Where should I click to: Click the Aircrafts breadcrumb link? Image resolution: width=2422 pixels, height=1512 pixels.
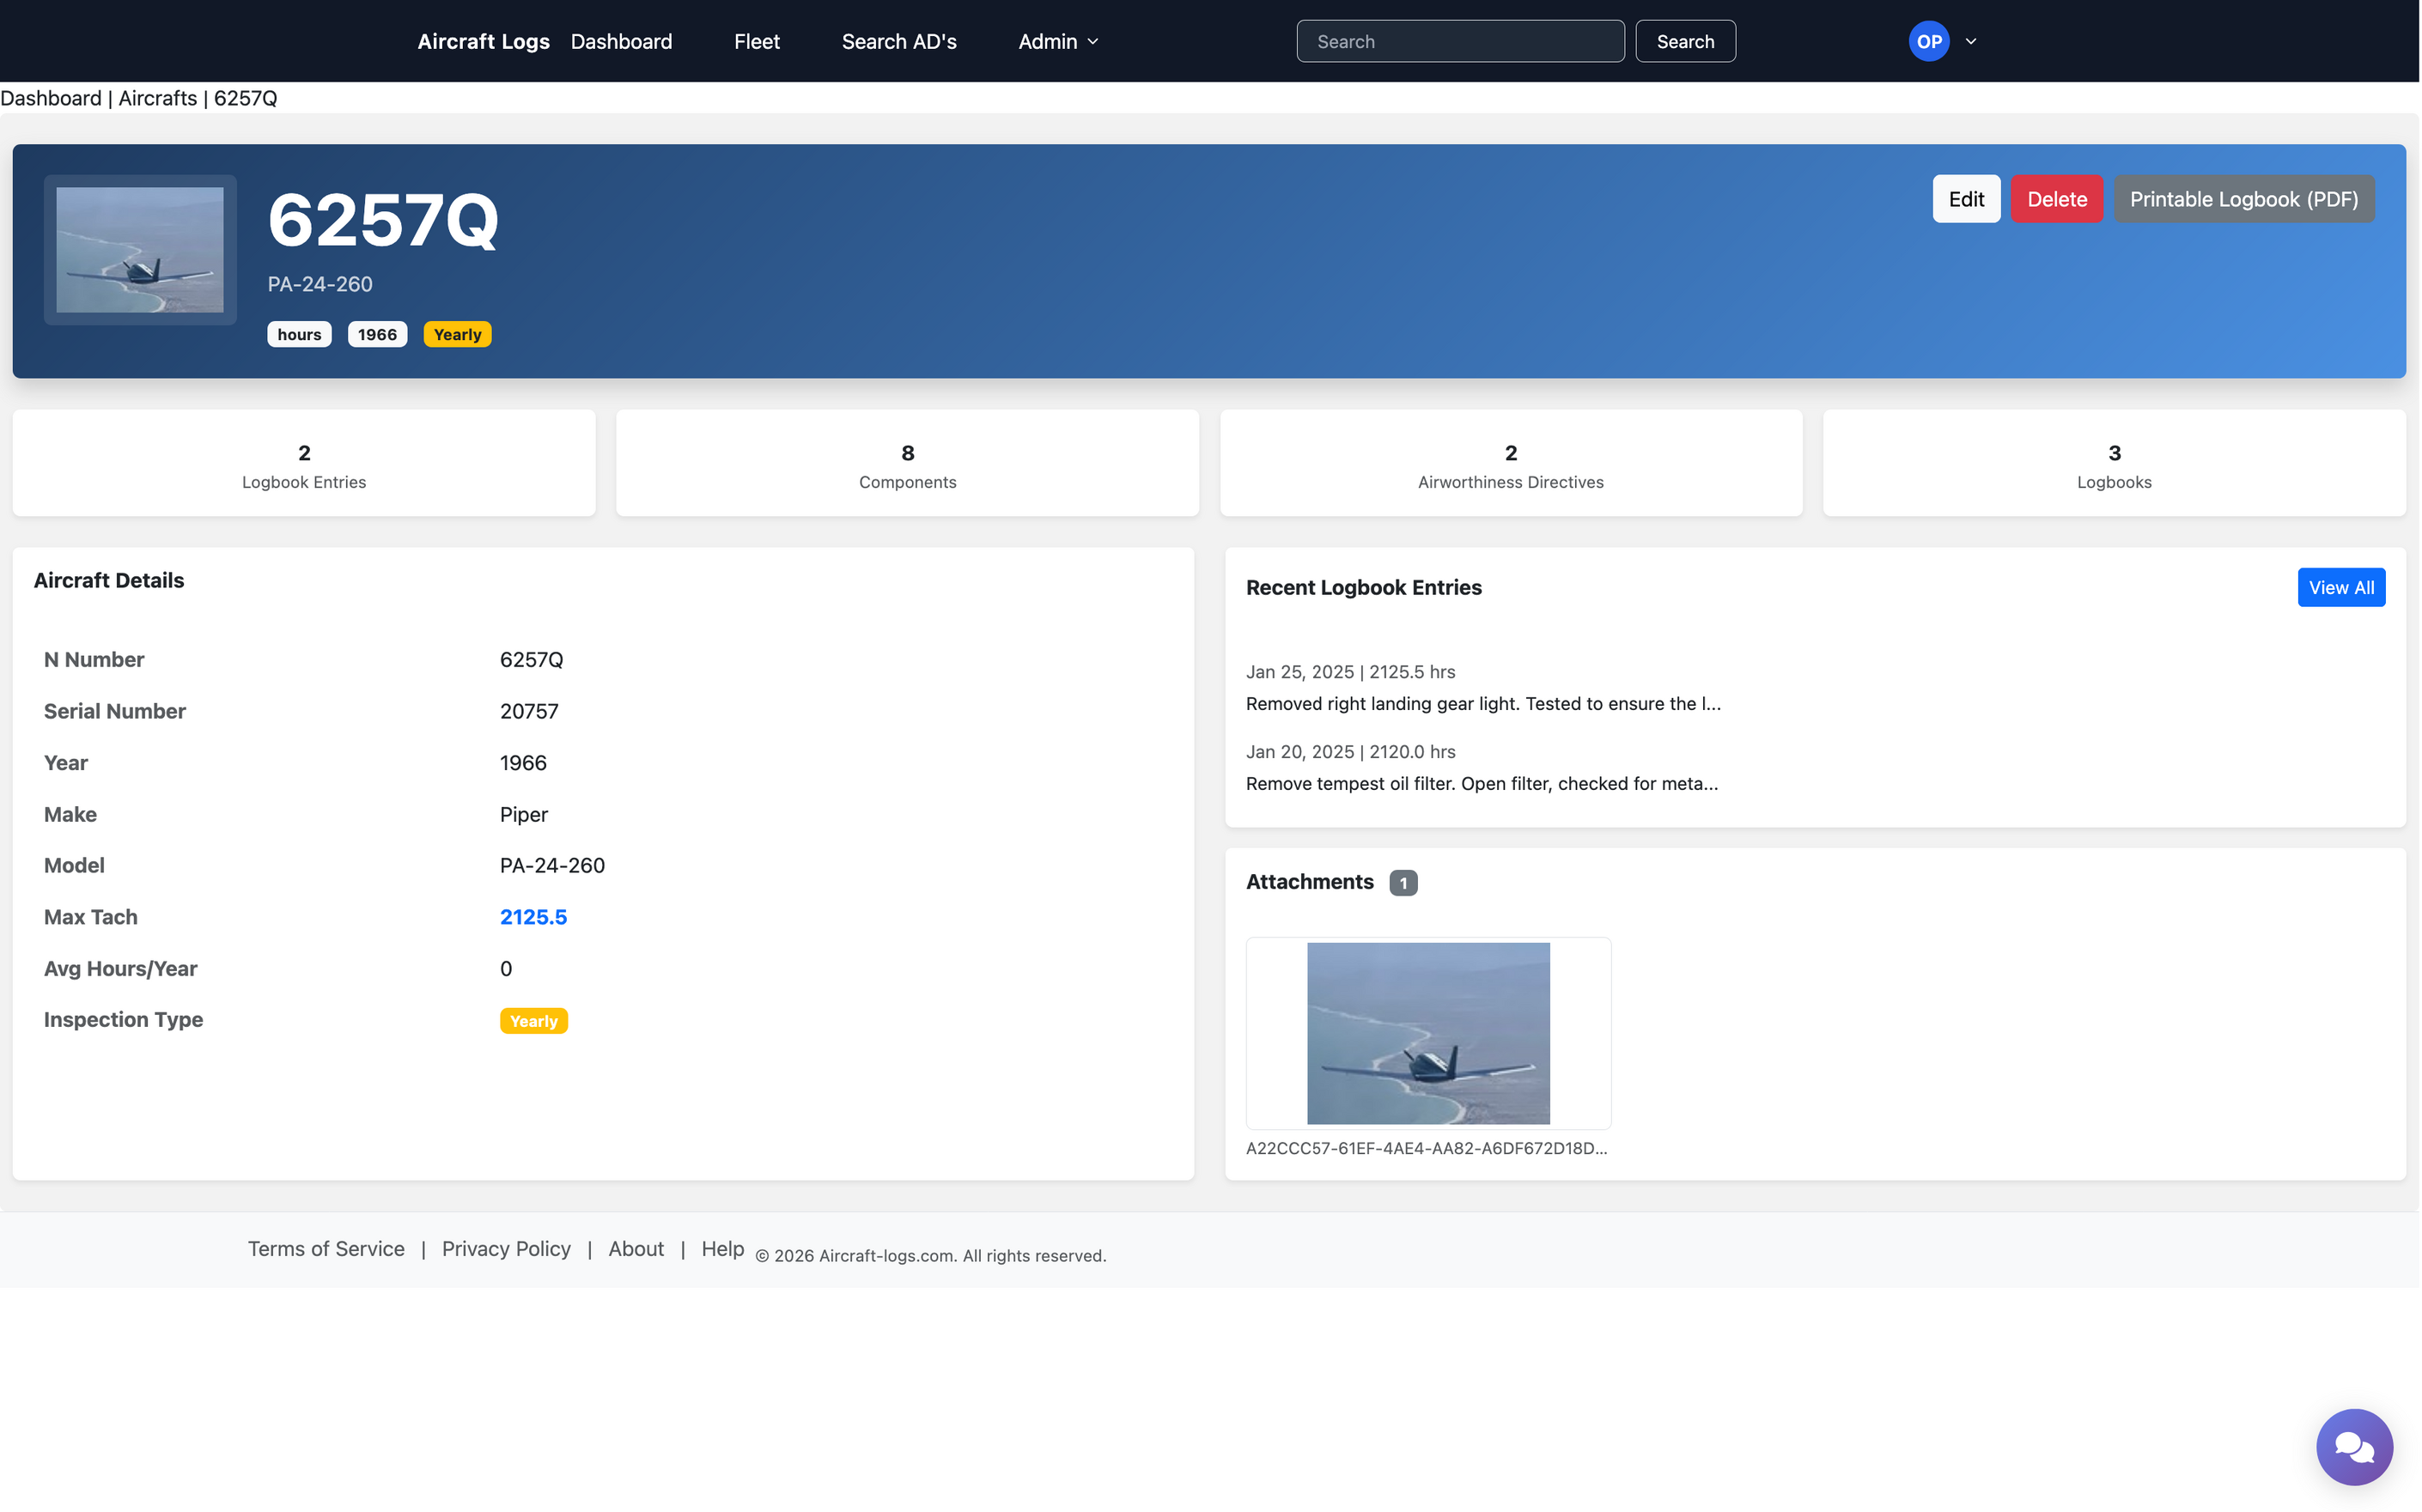click(157, 98)
